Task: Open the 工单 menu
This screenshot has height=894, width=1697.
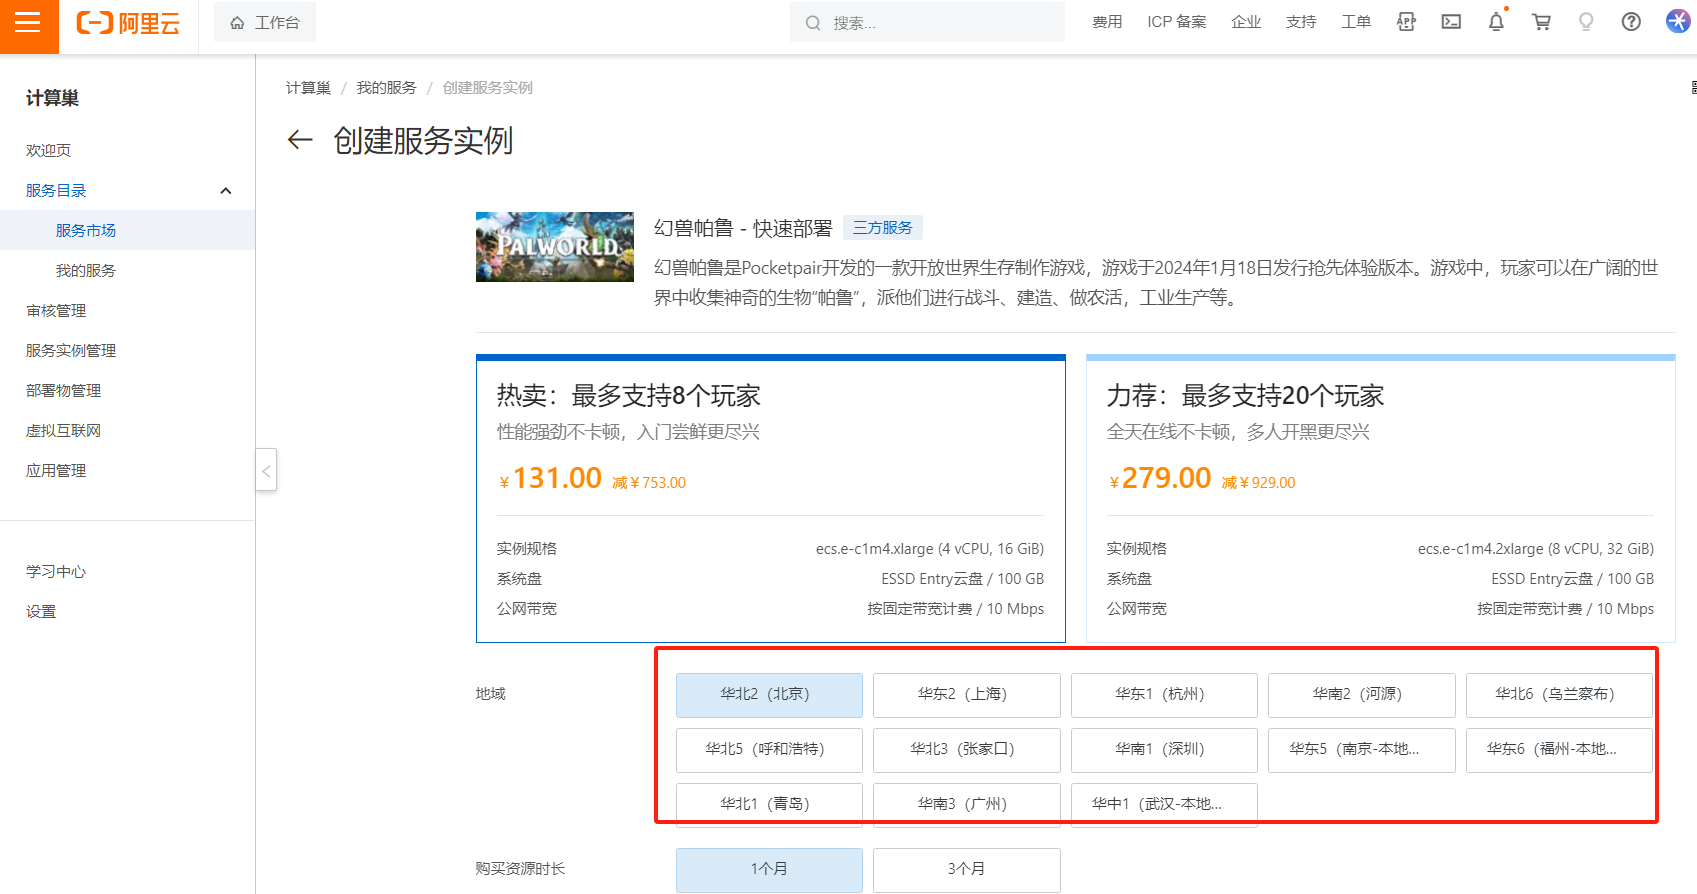Action: 1356,22
